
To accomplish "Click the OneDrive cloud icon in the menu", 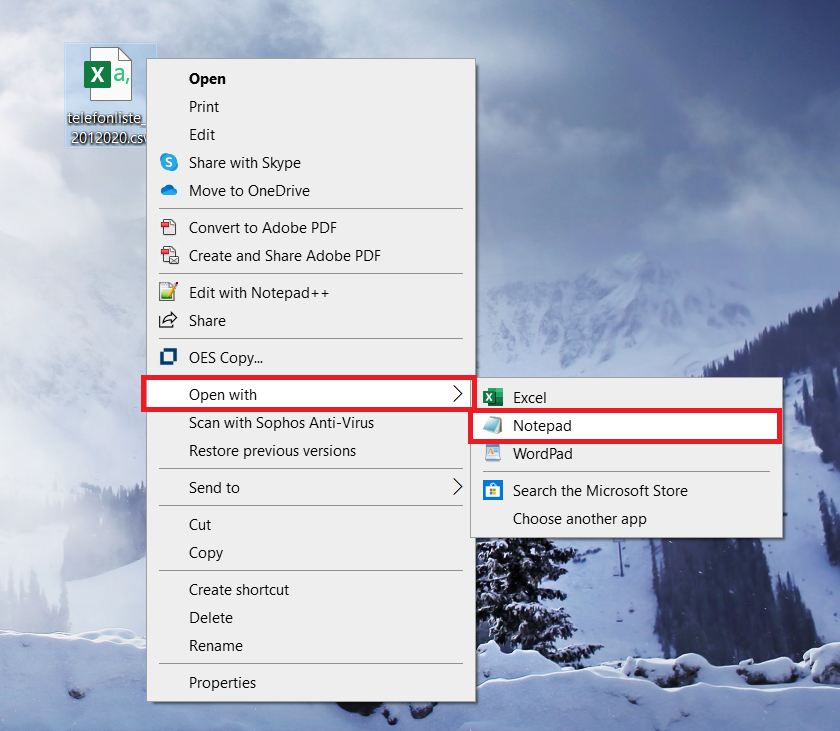I will coord(169,190).
